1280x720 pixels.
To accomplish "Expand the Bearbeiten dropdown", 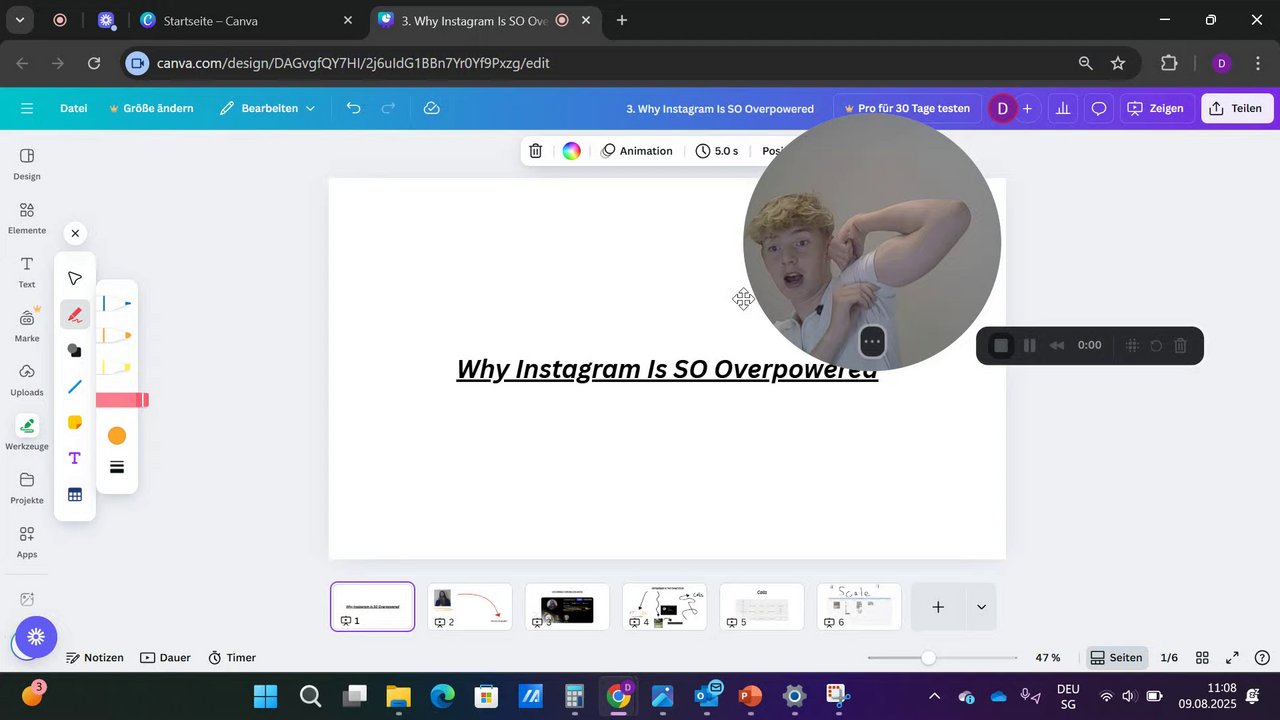I will (268, 108).
